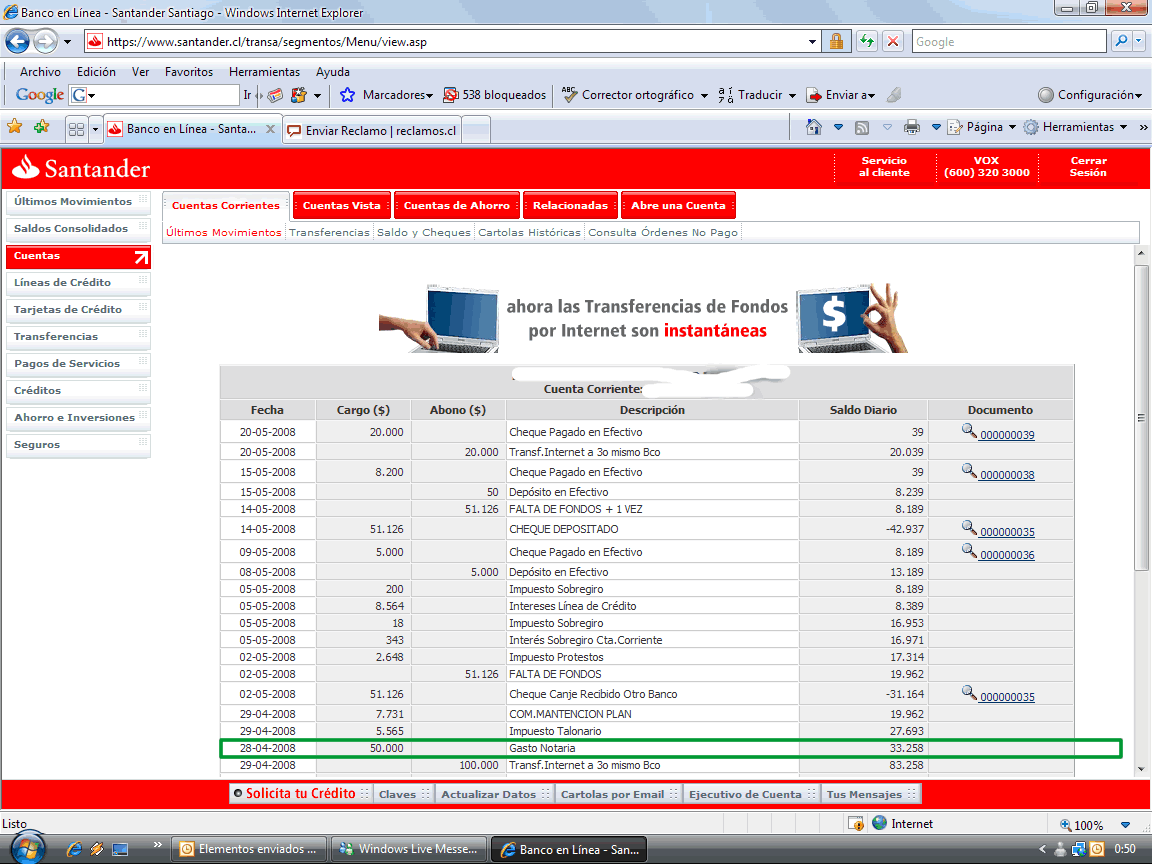Click the Gasto Notaria description cell

(x=651, y=748)
